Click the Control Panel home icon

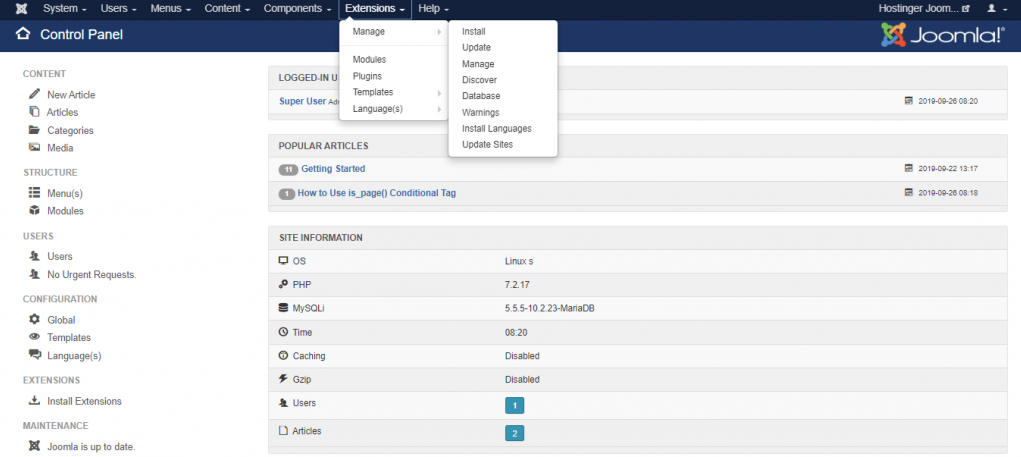pyautogui.click(x=23, y=34)
